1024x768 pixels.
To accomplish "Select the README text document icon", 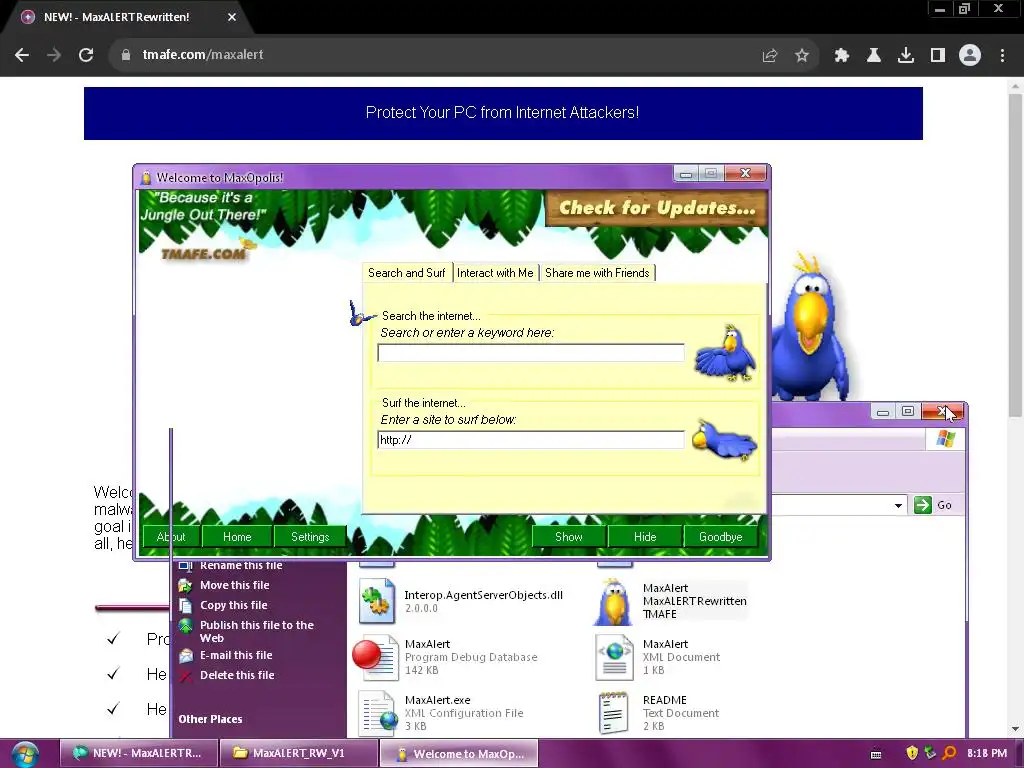I will 614,713.
